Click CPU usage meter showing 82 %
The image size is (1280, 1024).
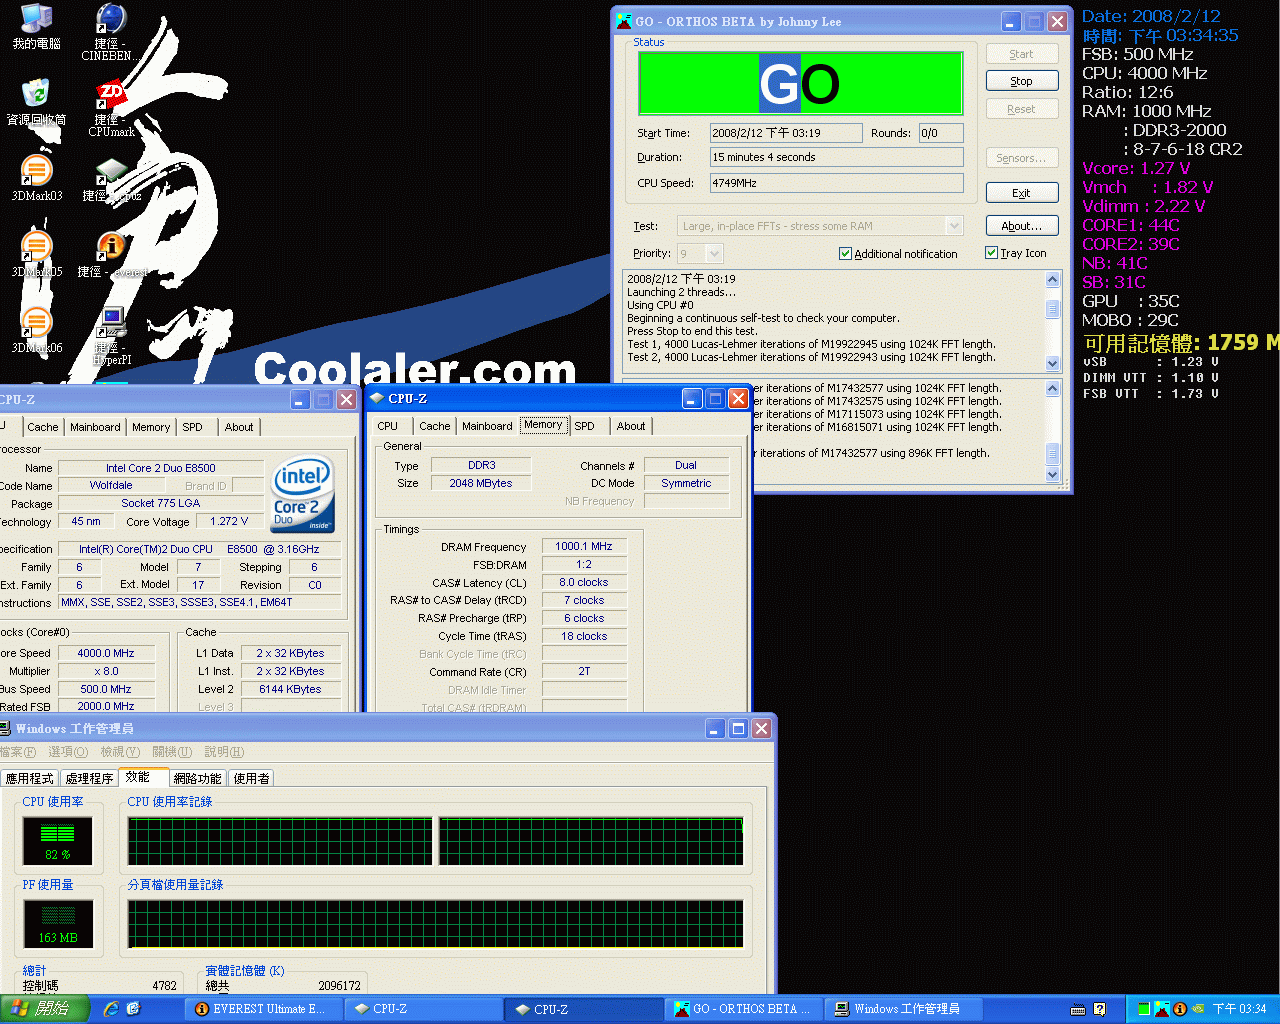(58, 840)
